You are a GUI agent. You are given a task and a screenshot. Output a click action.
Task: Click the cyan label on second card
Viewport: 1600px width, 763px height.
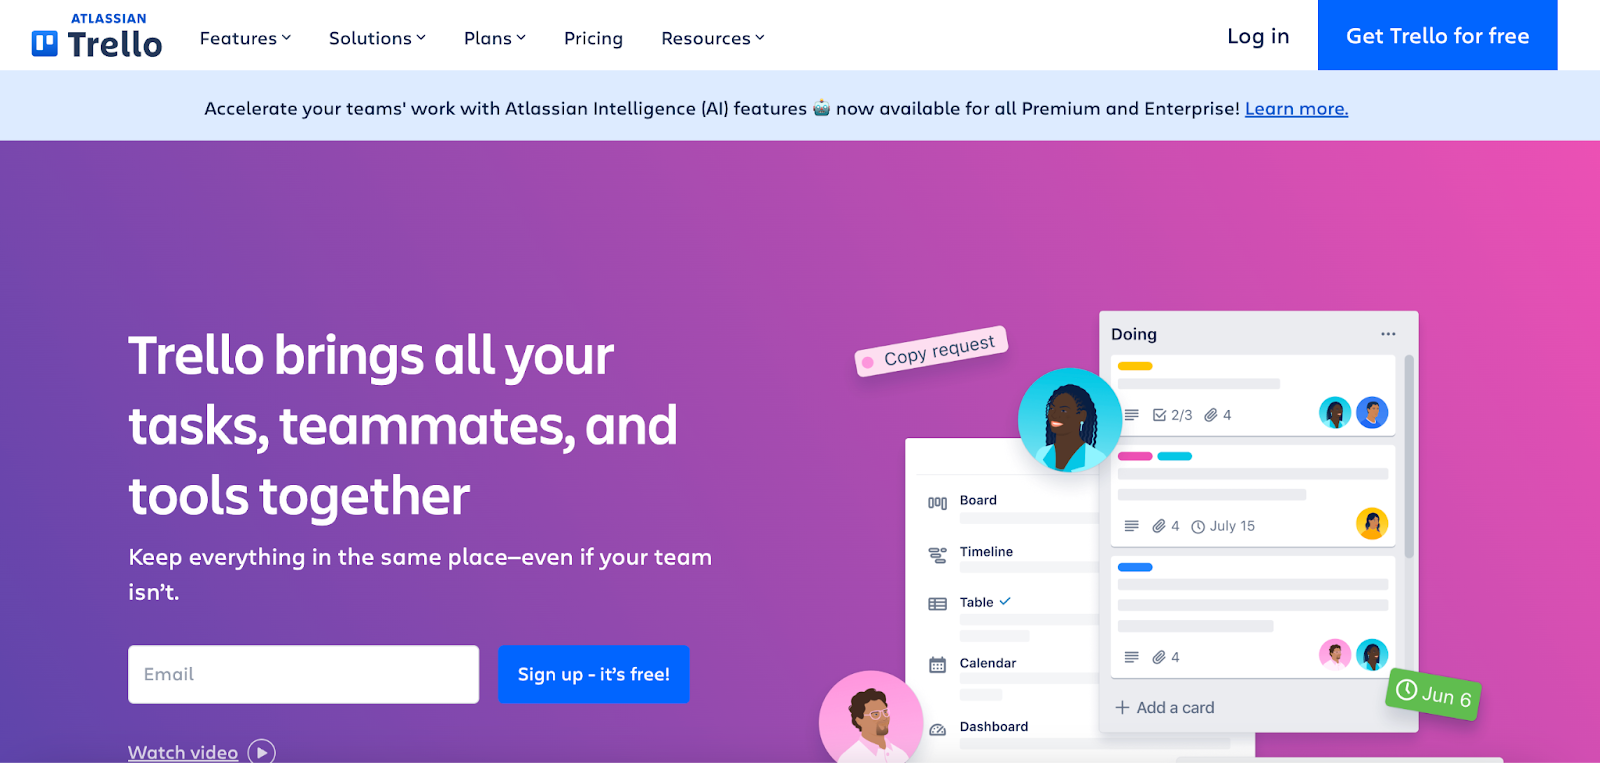(1174, 456)
